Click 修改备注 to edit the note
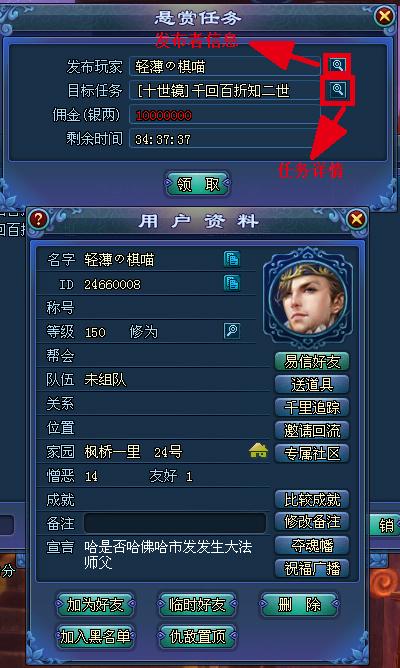The width and height of the screenshot is (400, 668). click(312, 521)
